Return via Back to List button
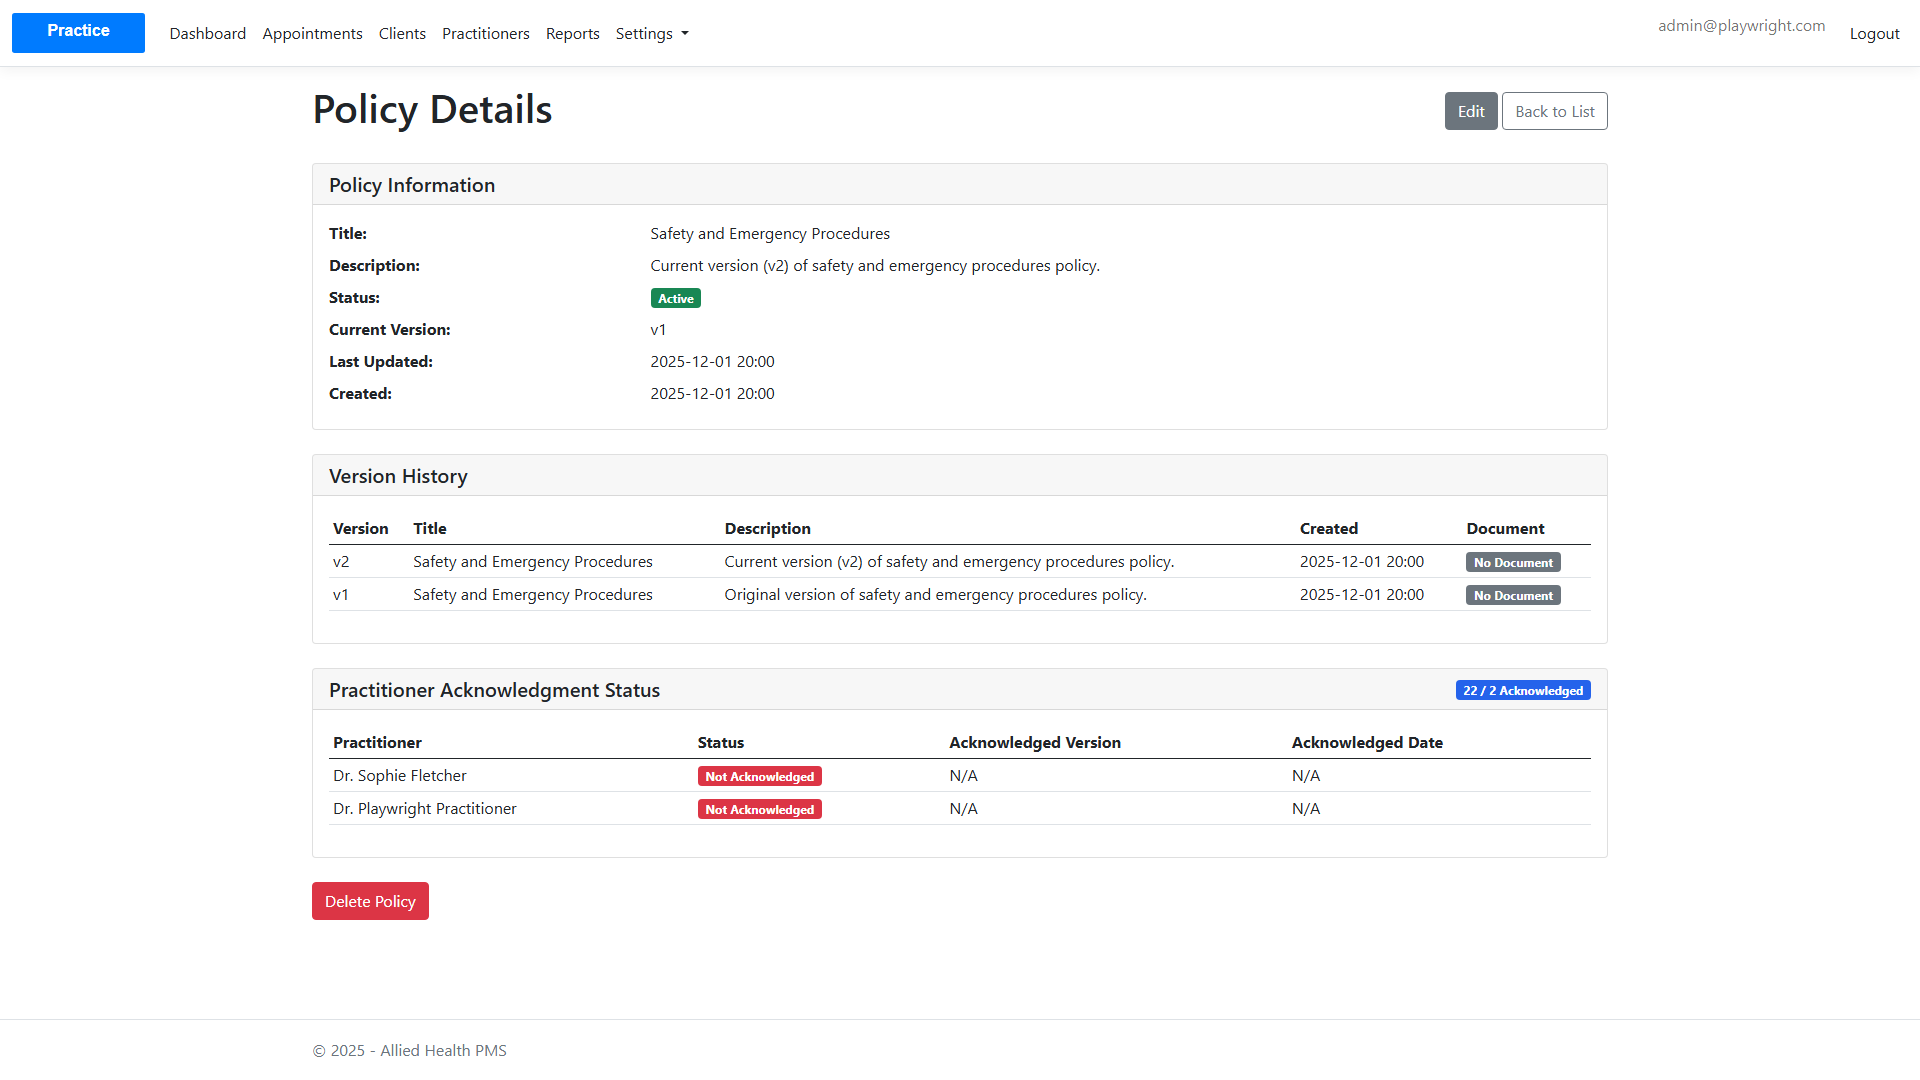The image size is (1920, 1080). tap(1555, 111)
